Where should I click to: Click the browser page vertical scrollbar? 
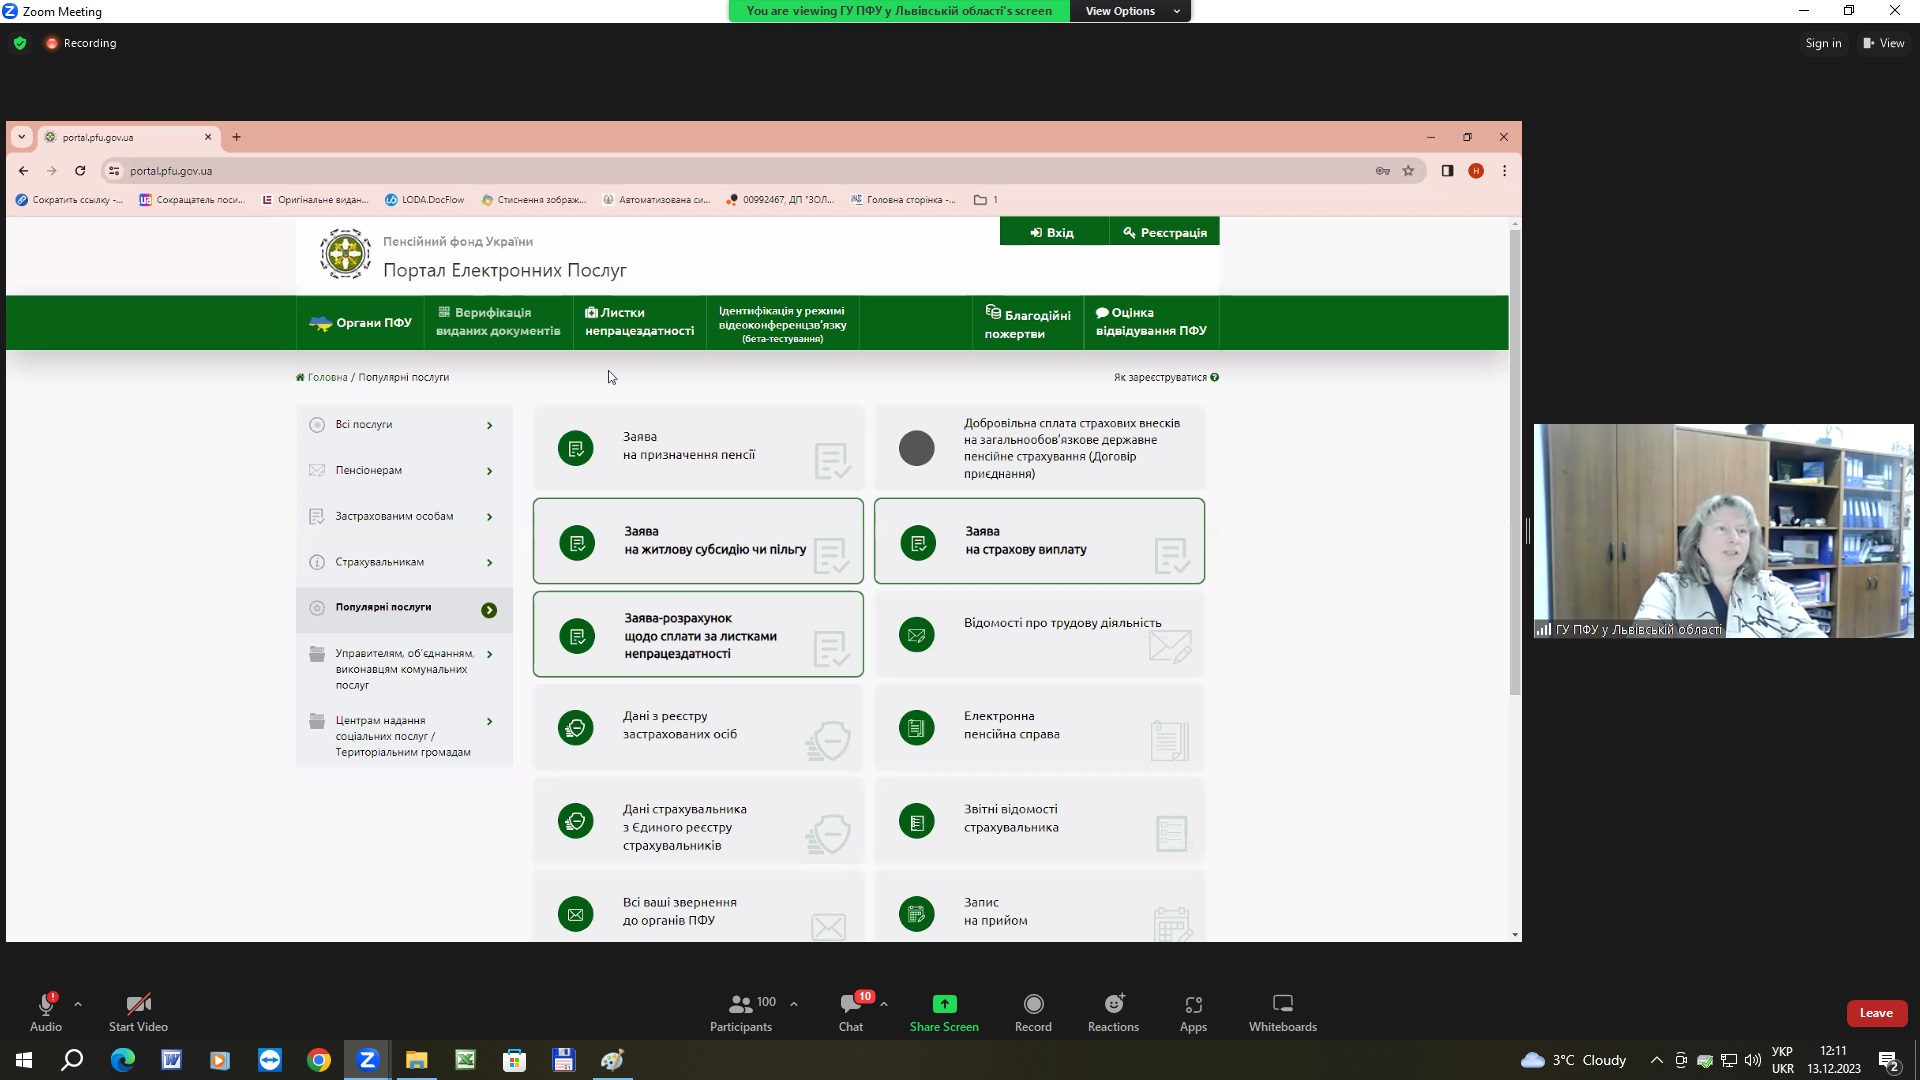pyautogui.click(x=1514, y=460)
